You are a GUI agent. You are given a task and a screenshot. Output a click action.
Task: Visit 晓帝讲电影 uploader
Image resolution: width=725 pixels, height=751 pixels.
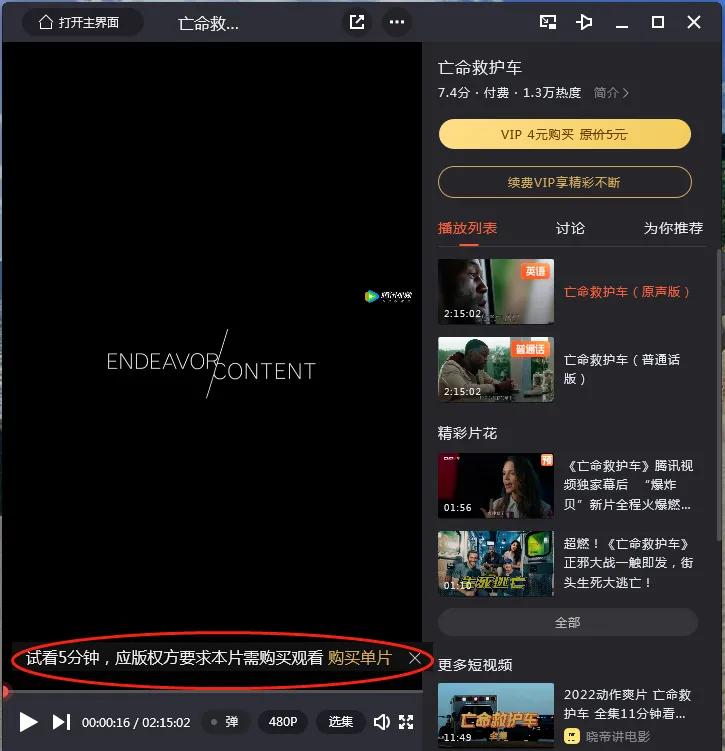(x=608, y=736)
